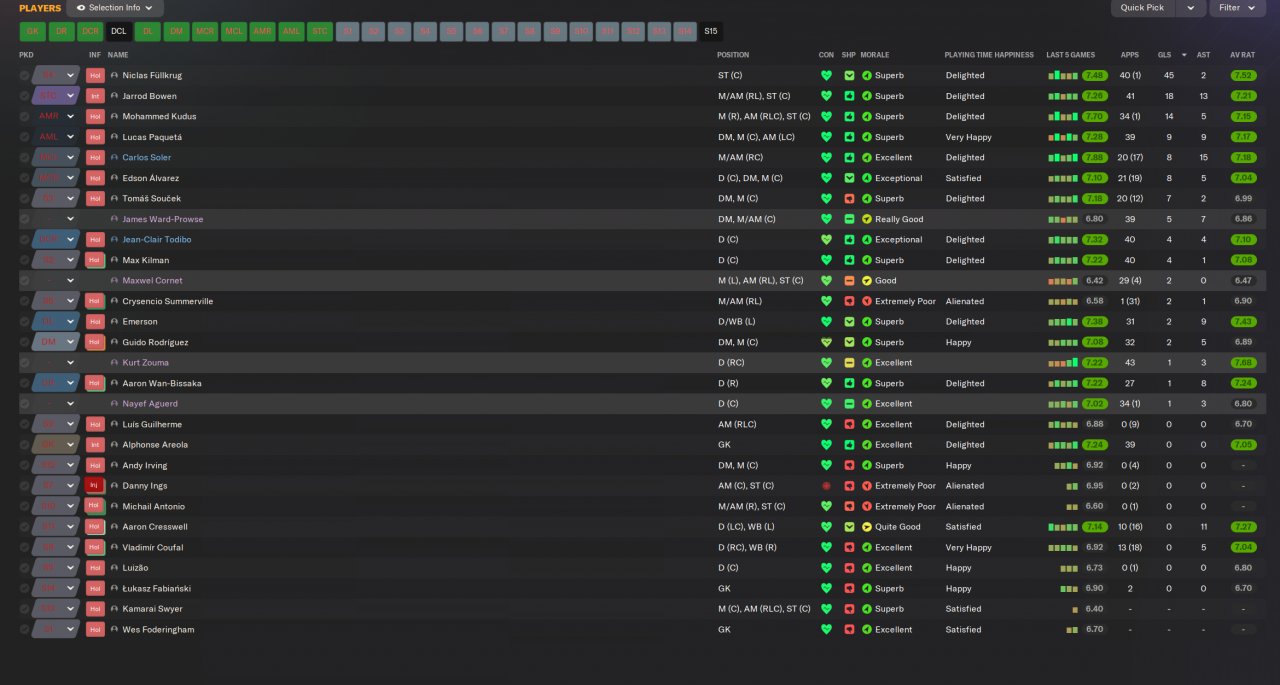Open James Ward-Prowse's empty position dropdown
Viewport: 1280px width, 685px height.
pyautogui.click(x=56, y=219)
